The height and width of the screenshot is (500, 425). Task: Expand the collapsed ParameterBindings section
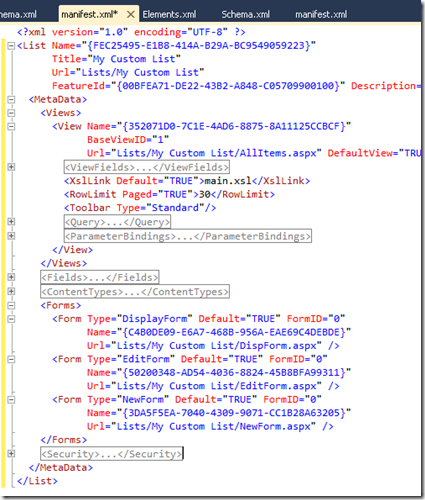pyautogui.click(x=11, y=236)
